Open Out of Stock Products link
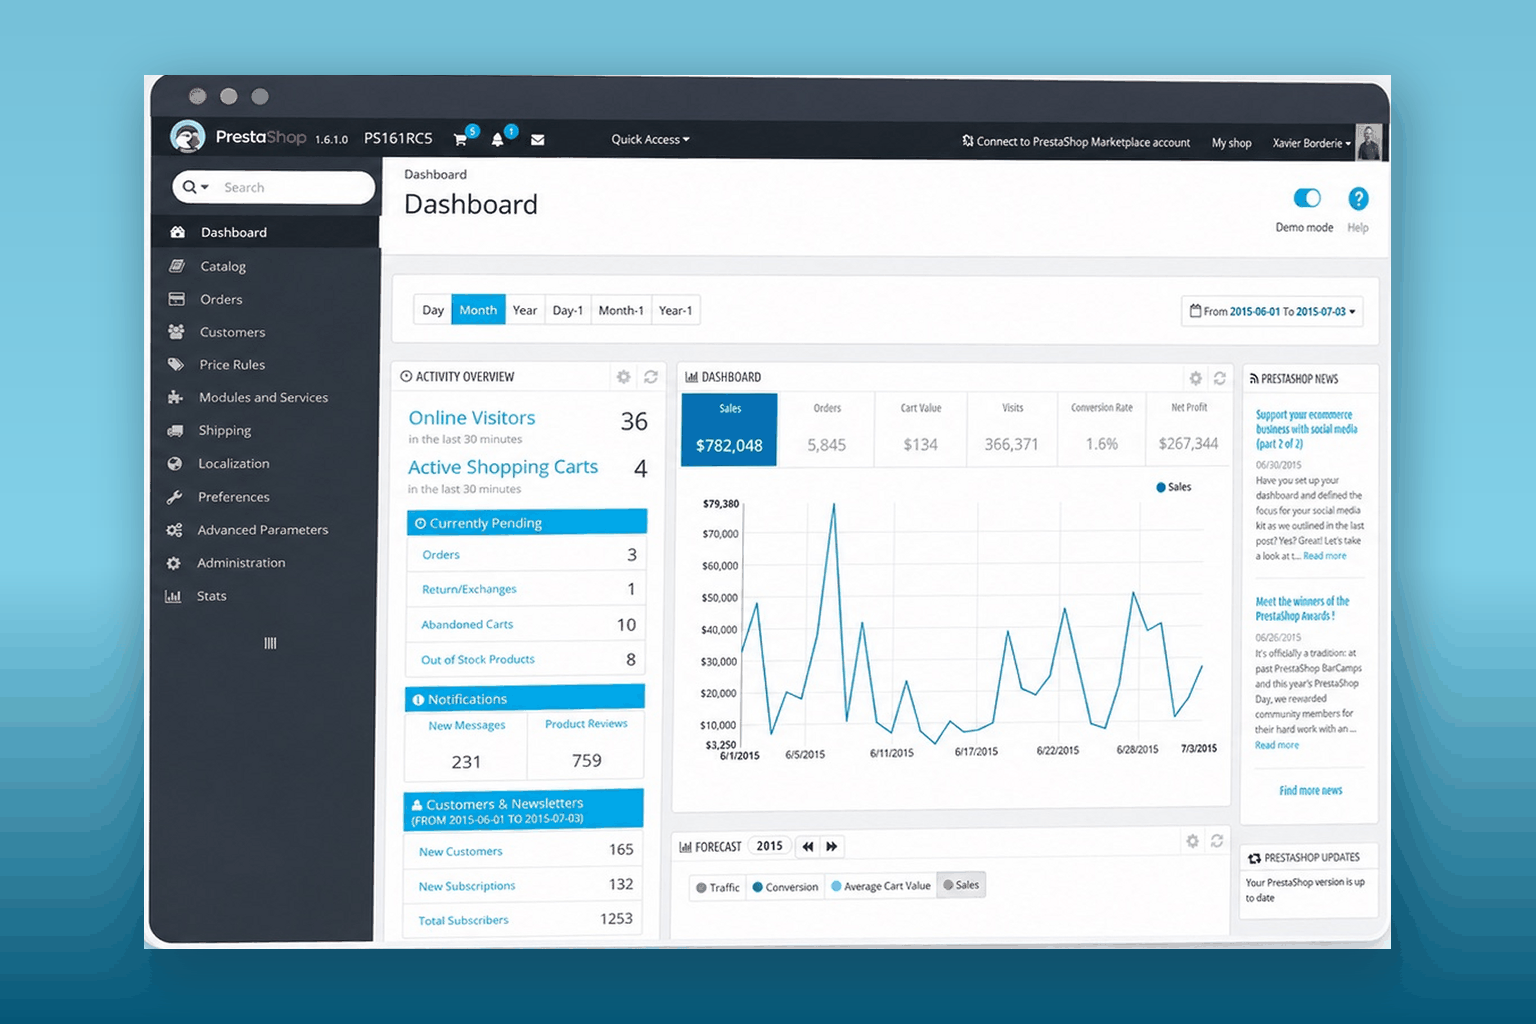This screenshot has height=1024, width=1536. tap(478, 660)
